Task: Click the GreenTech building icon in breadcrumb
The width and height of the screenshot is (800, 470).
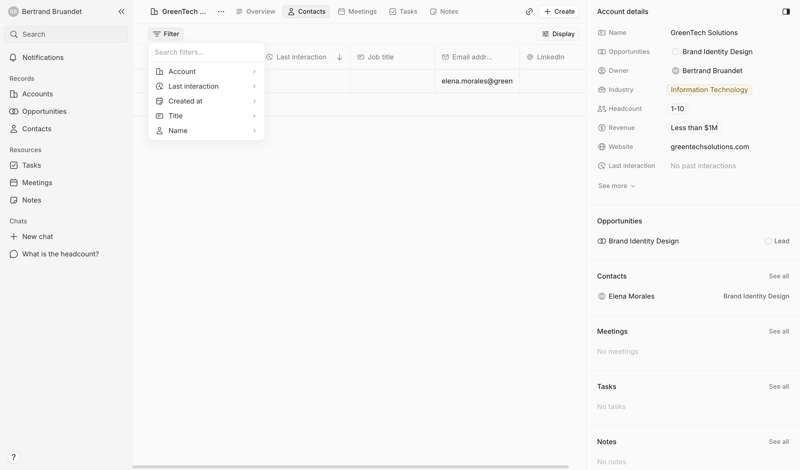Action: tap(154, 11)
